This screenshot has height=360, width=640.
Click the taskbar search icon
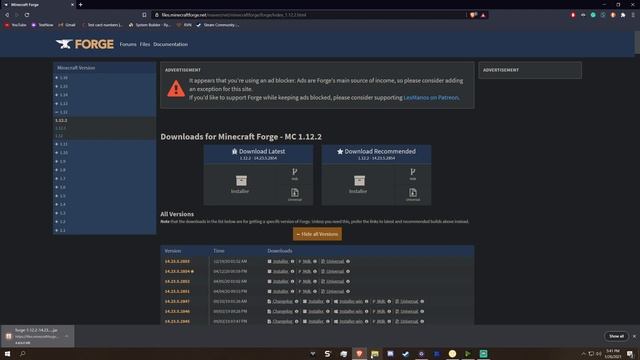22,353
